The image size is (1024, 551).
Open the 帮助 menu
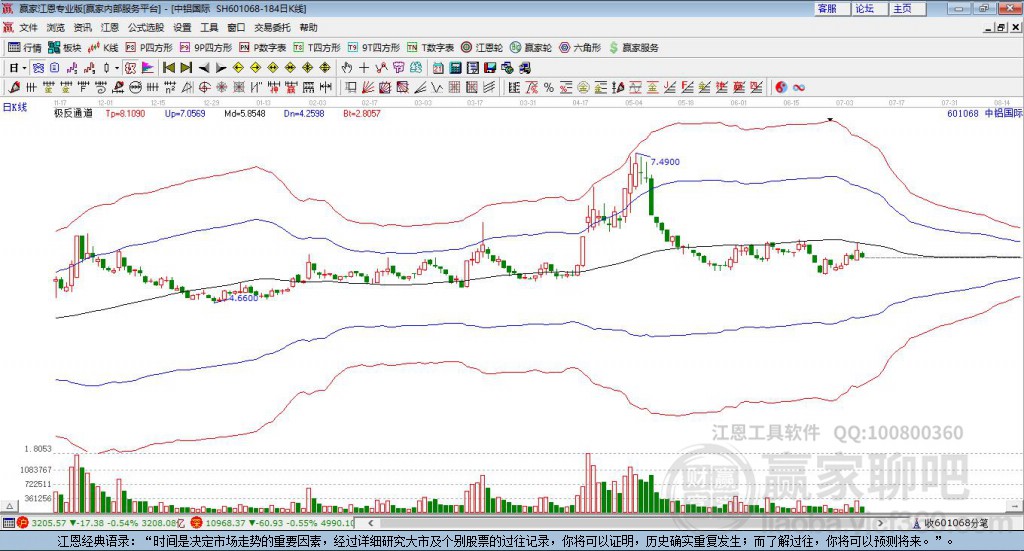pos(308,27)
